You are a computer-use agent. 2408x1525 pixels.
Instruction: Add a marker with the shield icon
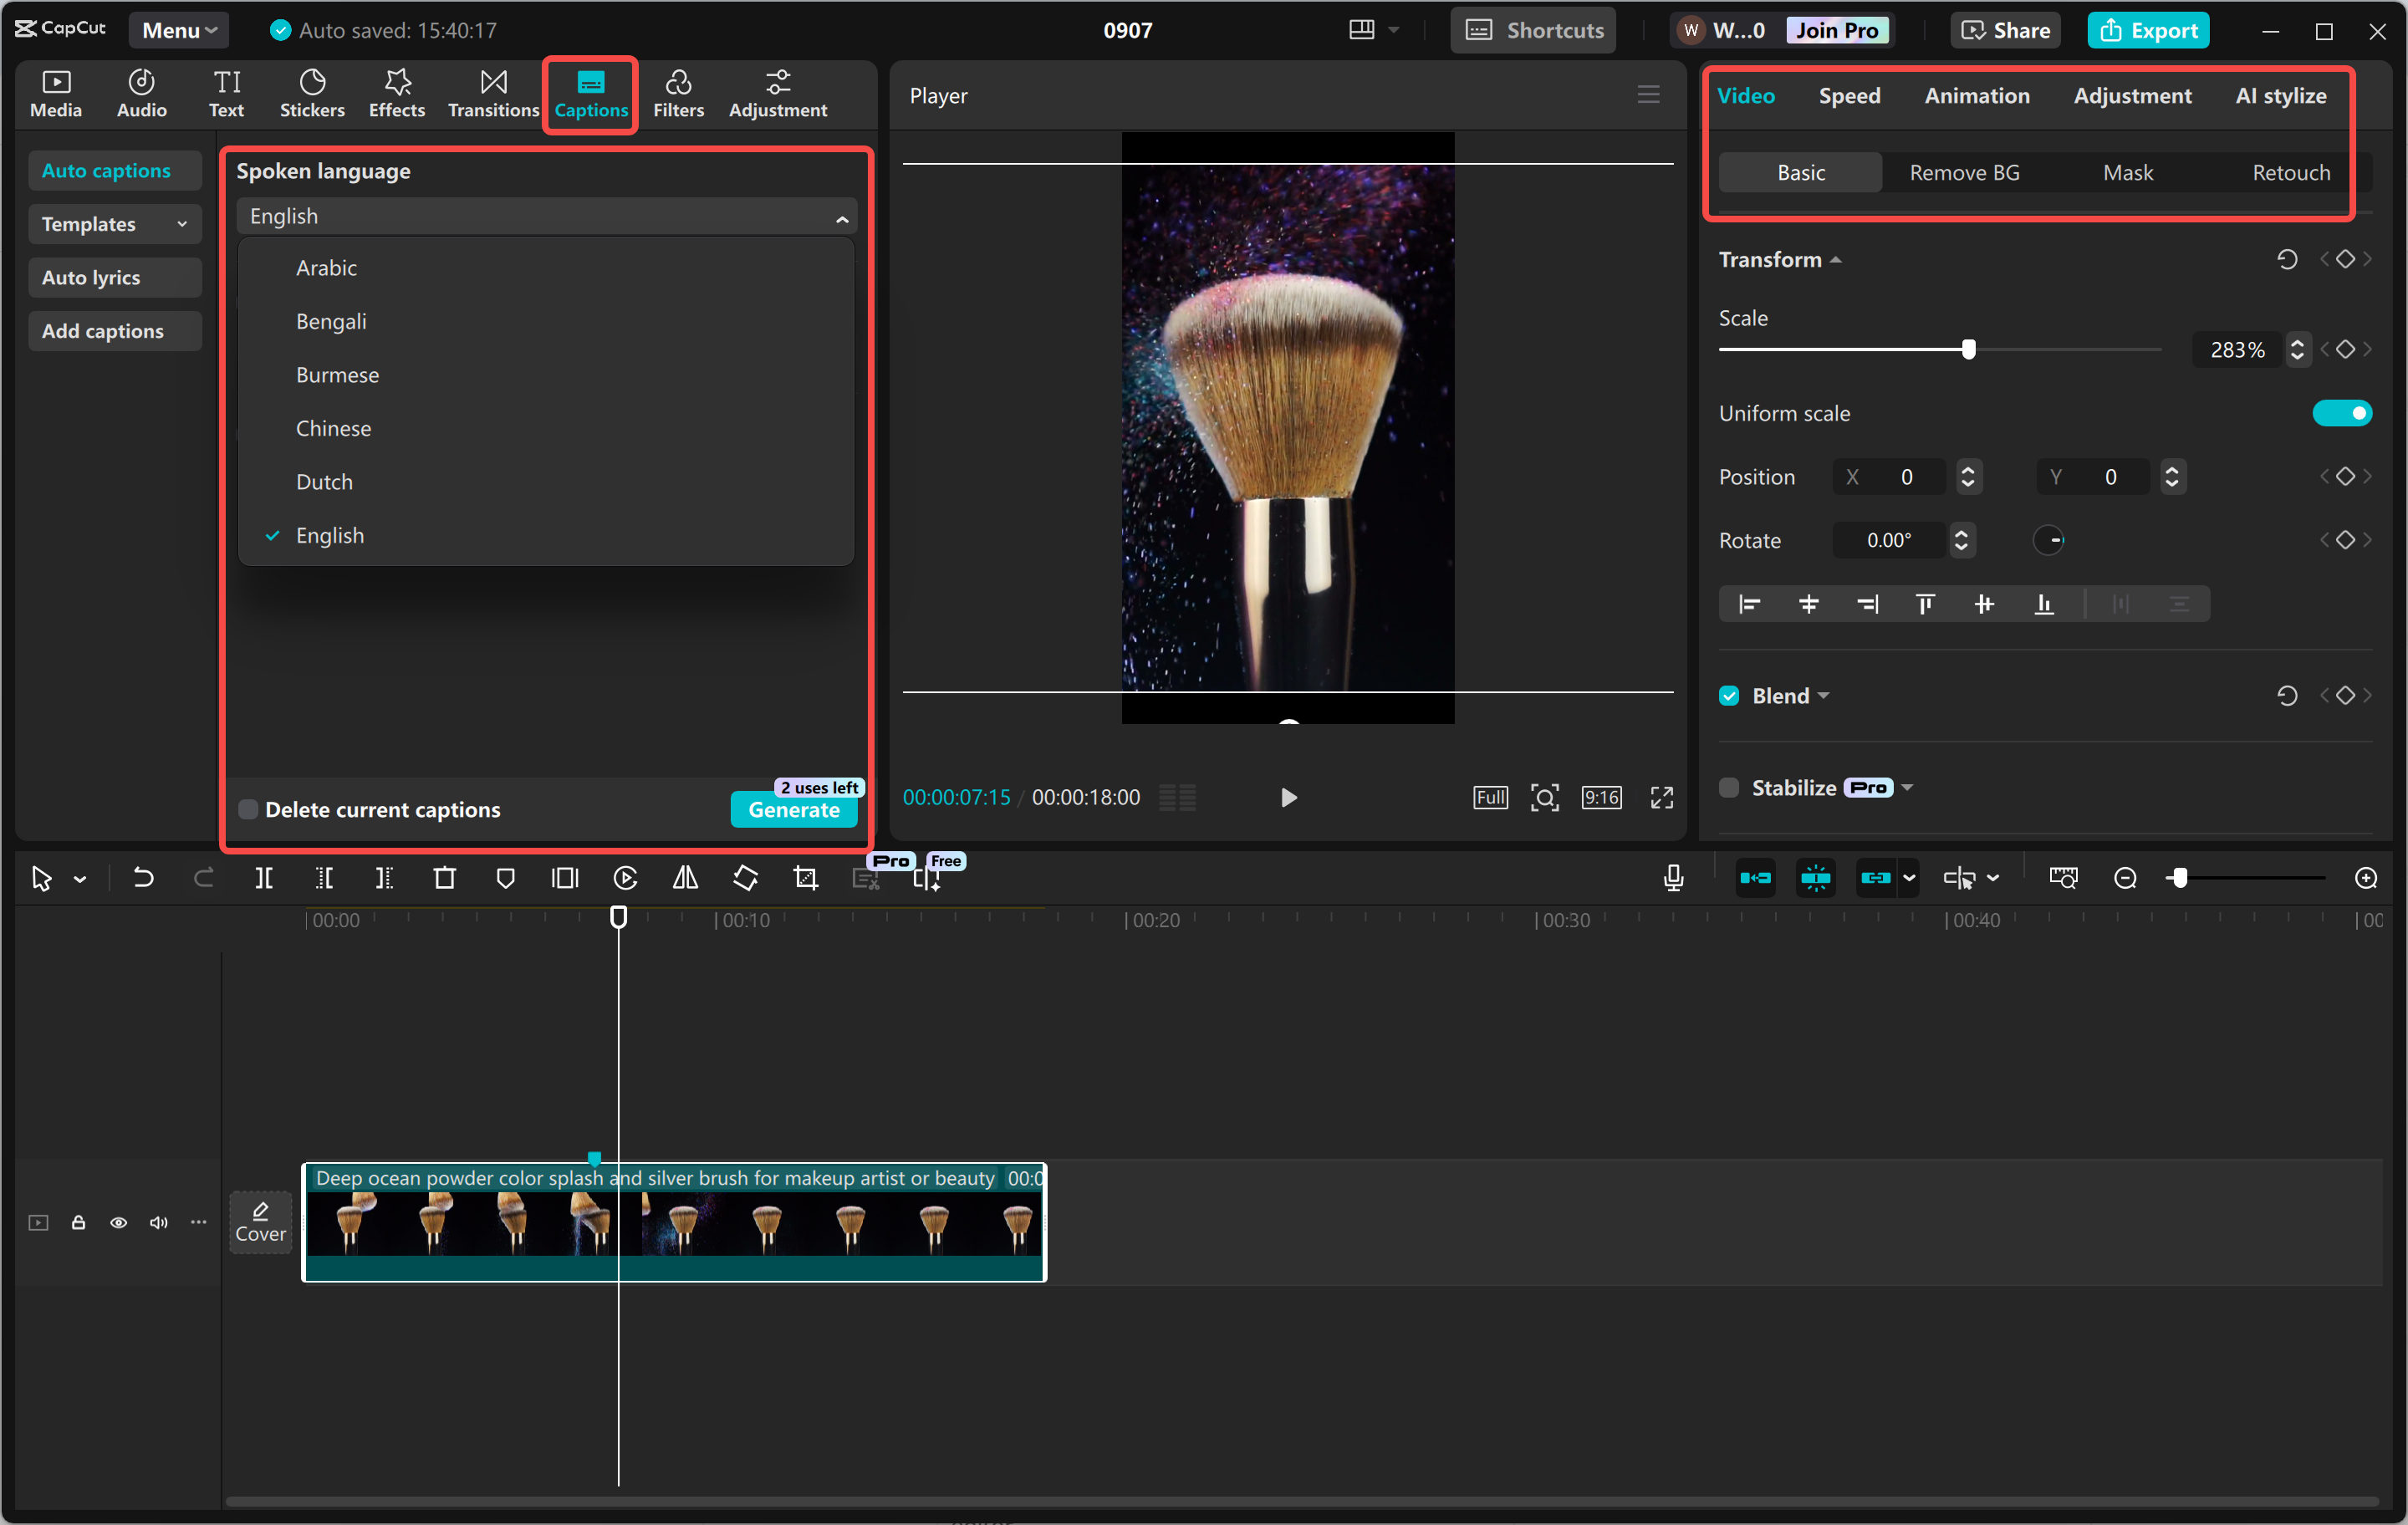505,878
